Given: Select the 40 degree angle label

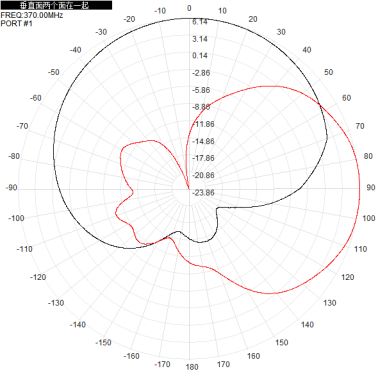Looking at the screenshot, I should pos(307,50).
